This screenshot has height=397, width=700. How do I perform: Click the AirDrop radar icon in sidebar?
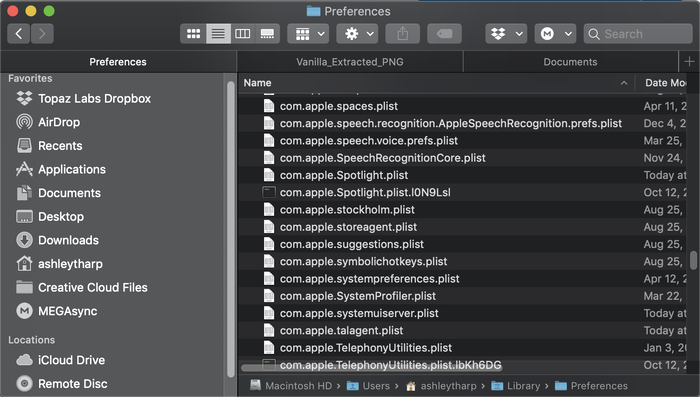[x=24, y=122]
